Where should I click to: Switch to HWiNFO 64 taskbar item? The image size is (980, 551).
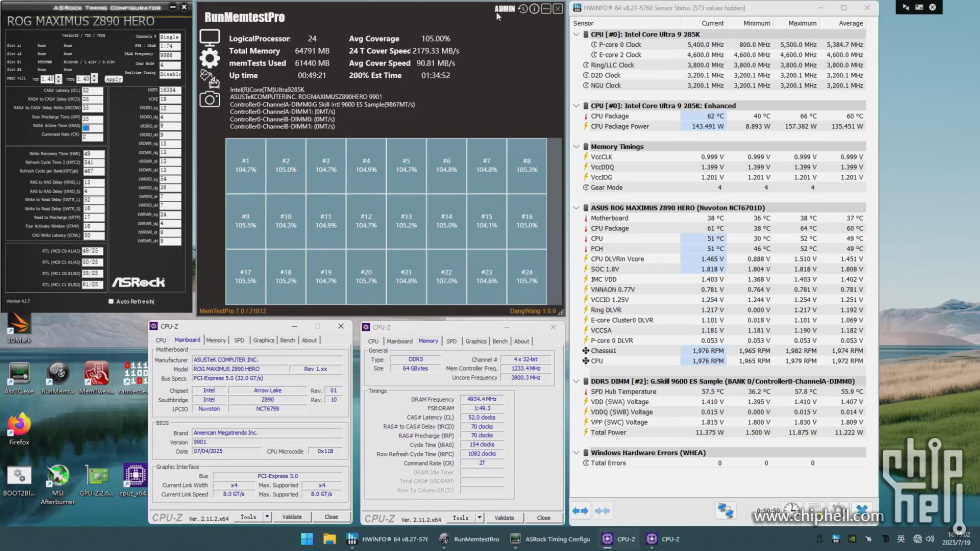tap(386, 539)
